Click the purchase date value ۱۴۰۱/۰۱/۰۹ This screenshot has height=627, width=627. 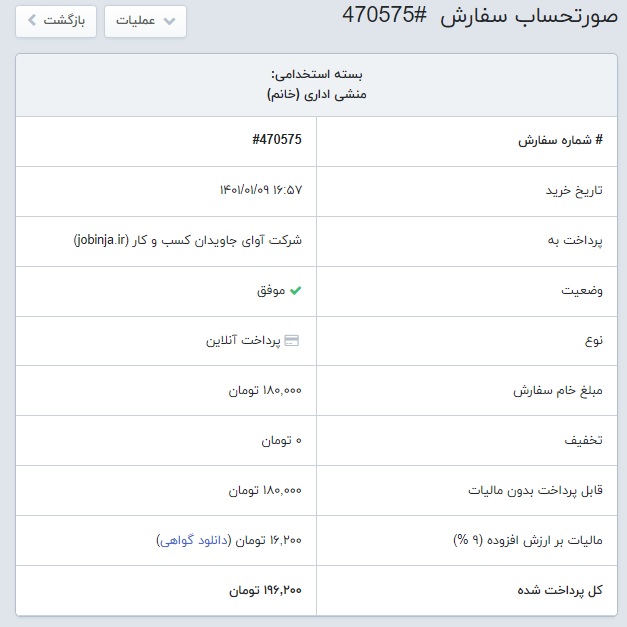pyautogui.click(x=260, y=190)
